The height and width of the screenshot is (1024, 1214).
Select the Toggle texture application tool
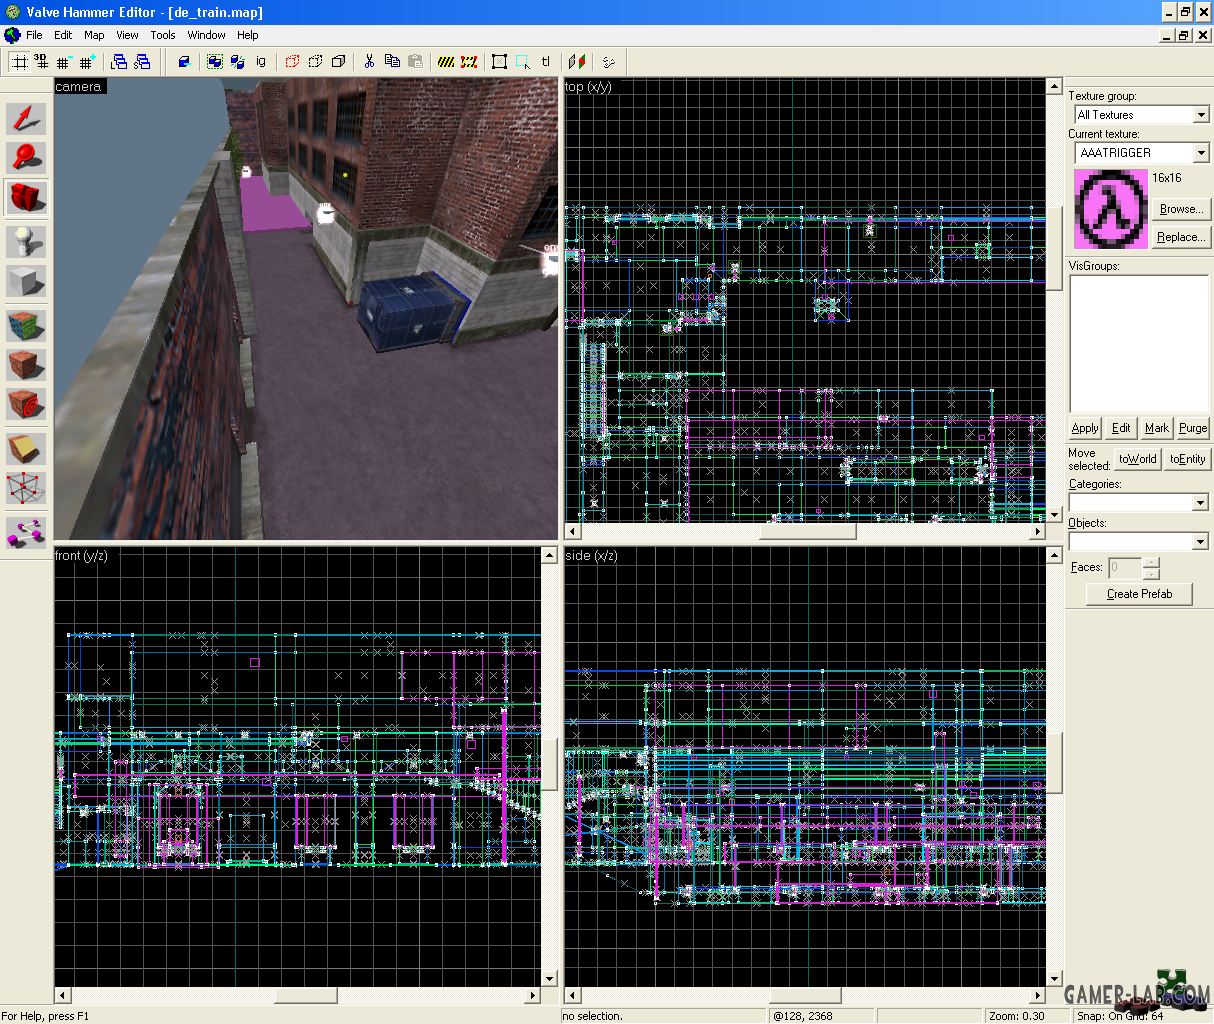27,324
